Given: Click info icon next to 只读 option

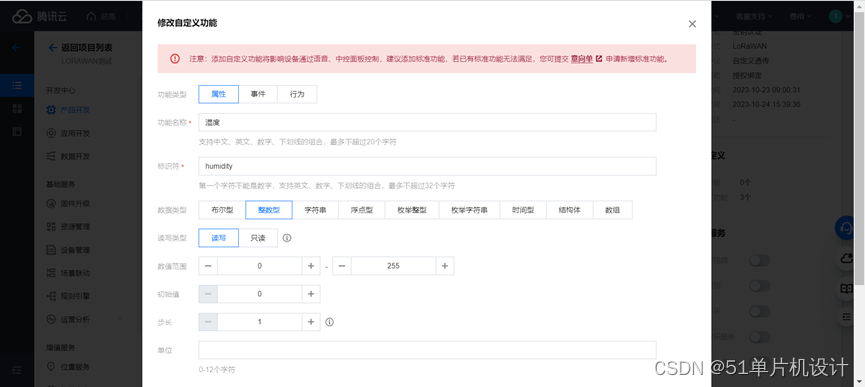Looking at the screenshot, I should click(287, 238).
